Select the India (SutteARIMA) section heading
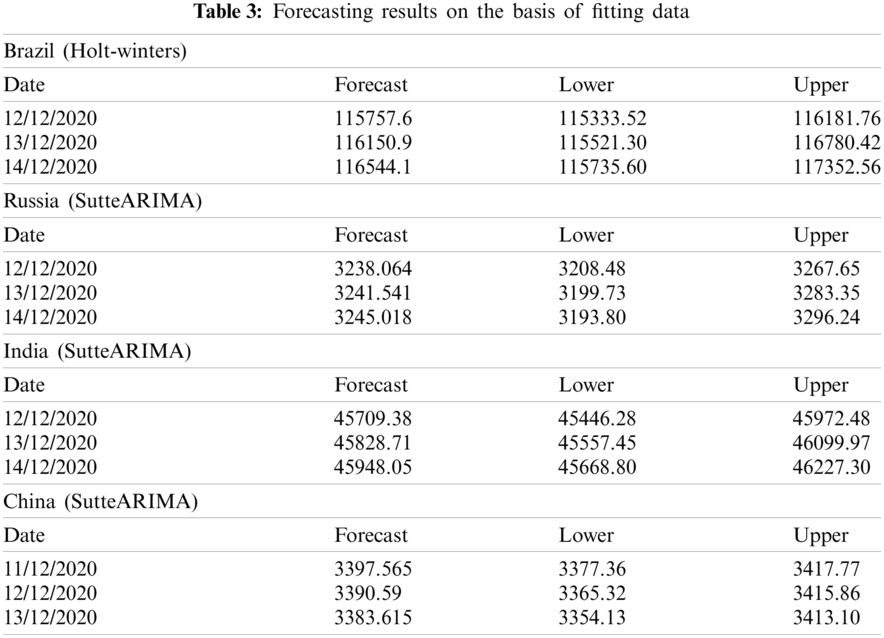The image size is (884, 638). tap(98, 351)
